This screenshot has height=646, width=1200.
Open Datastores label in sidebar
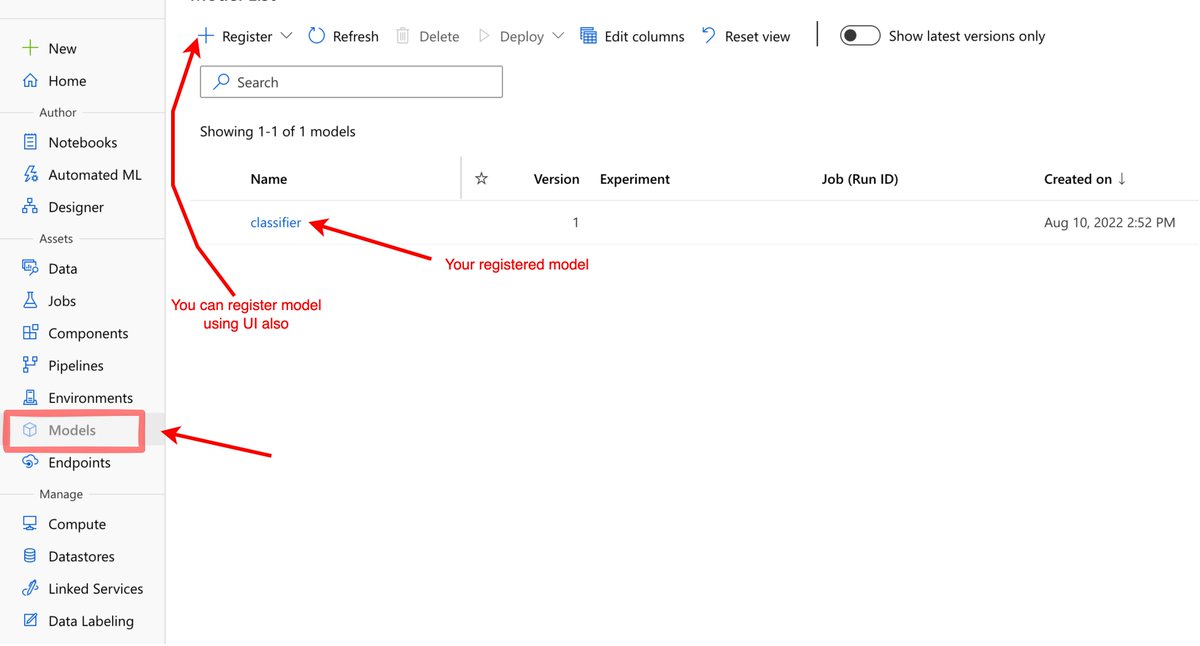coord(82,556)
